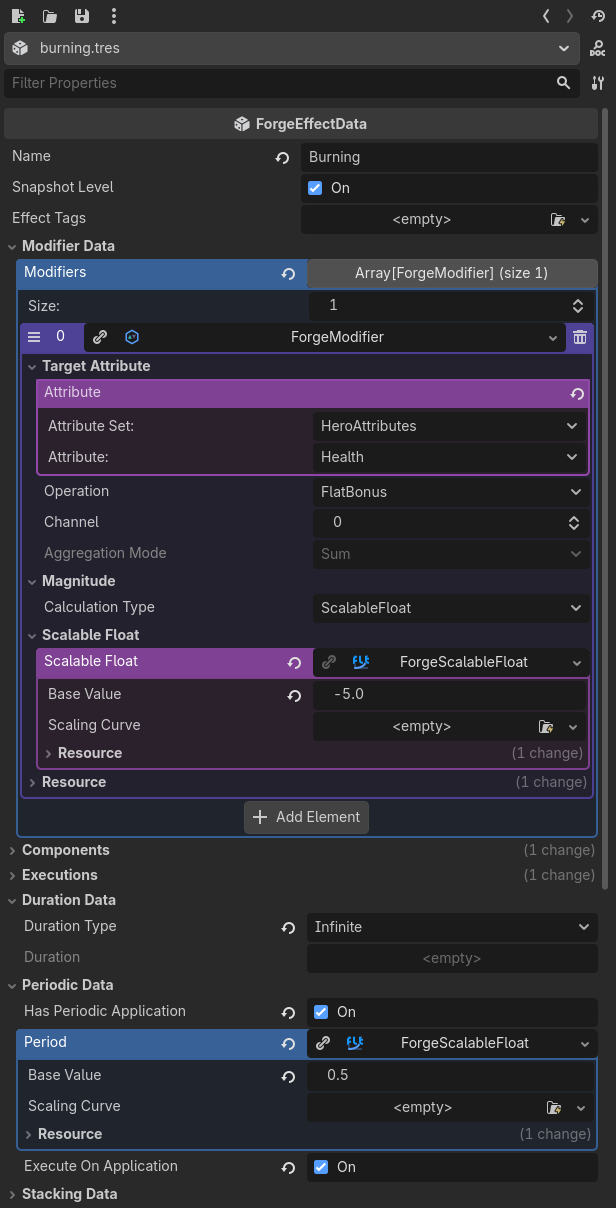Click the search magnifier in Filter Properties

point(564,83)
